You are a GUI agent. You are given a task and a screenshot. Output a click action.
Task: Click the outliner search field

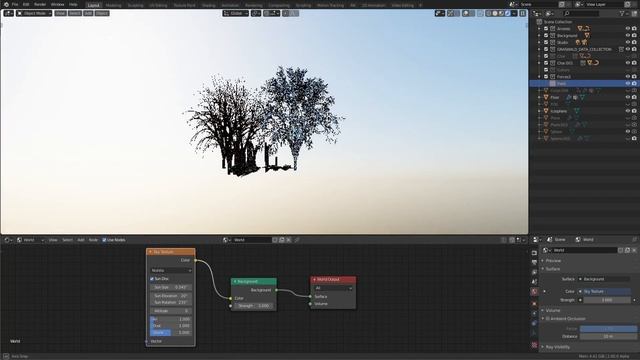pos(582,13)
